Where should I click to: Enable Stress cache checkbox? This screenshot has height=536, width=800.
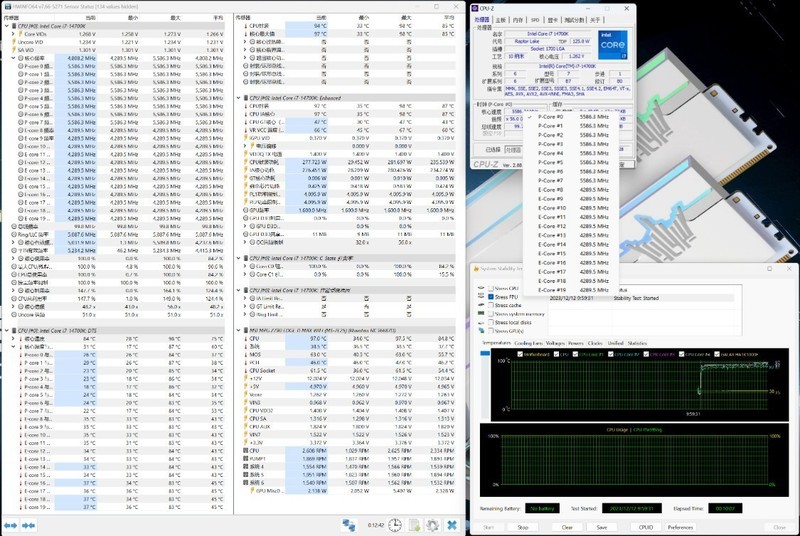491,305
